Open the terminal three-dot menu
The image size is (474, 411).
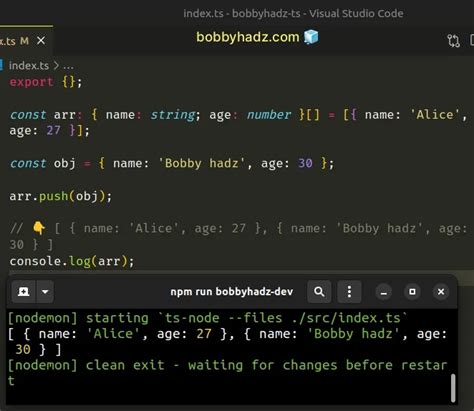[349, 292]
